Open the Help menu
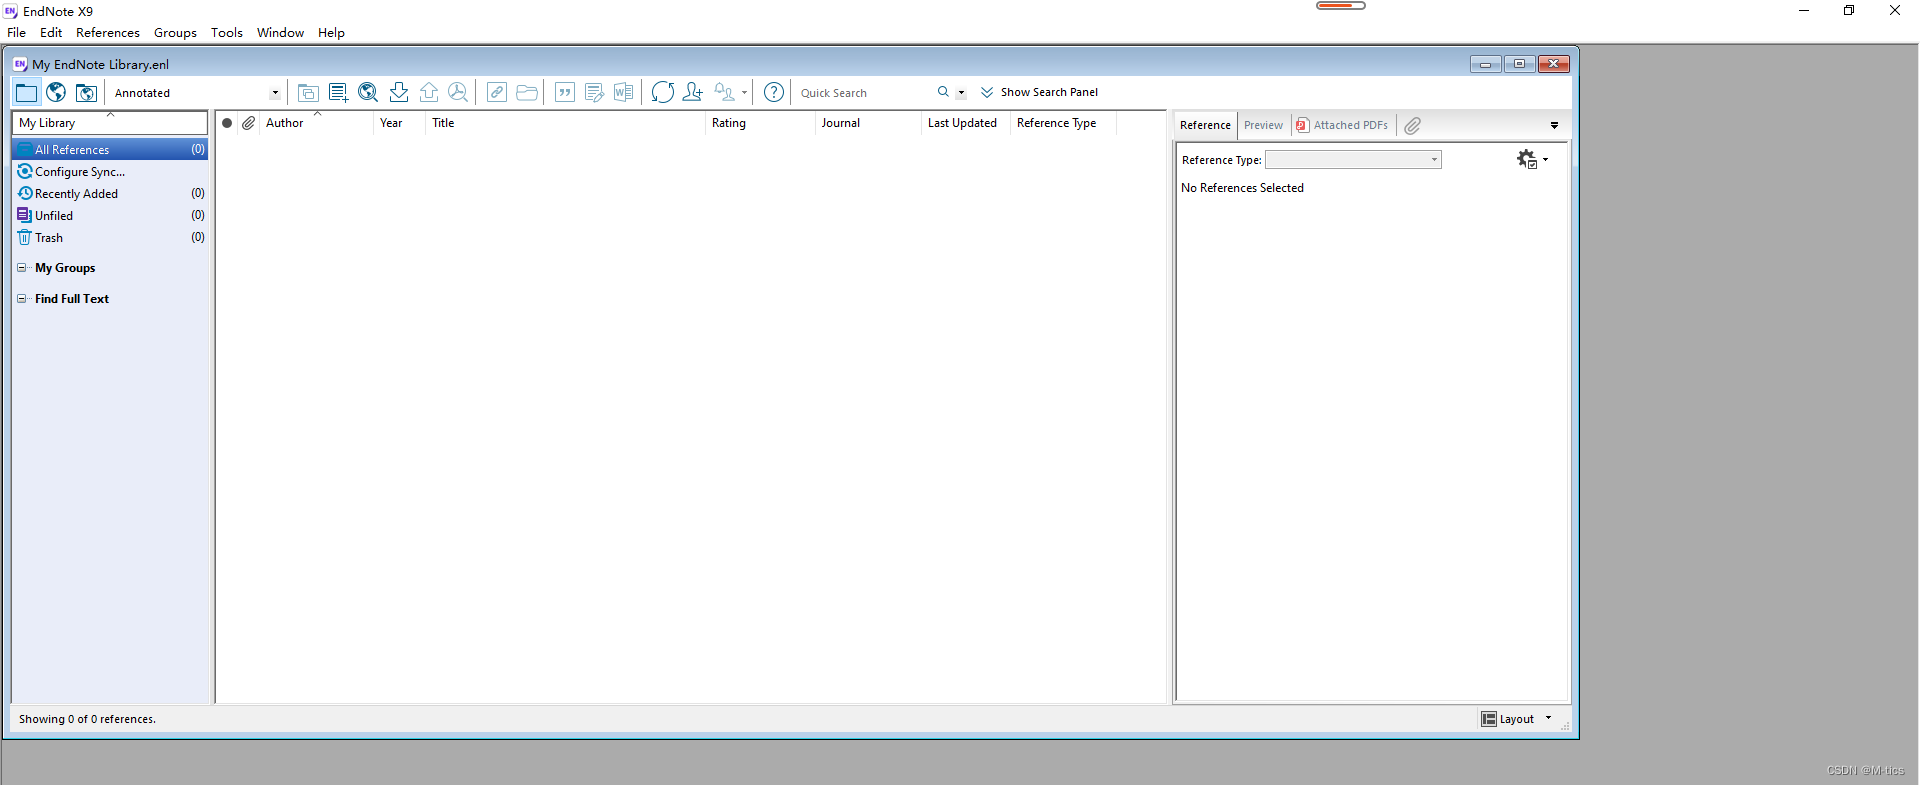This screenshot has height=785, width=1920. click(x=331, y=33)
